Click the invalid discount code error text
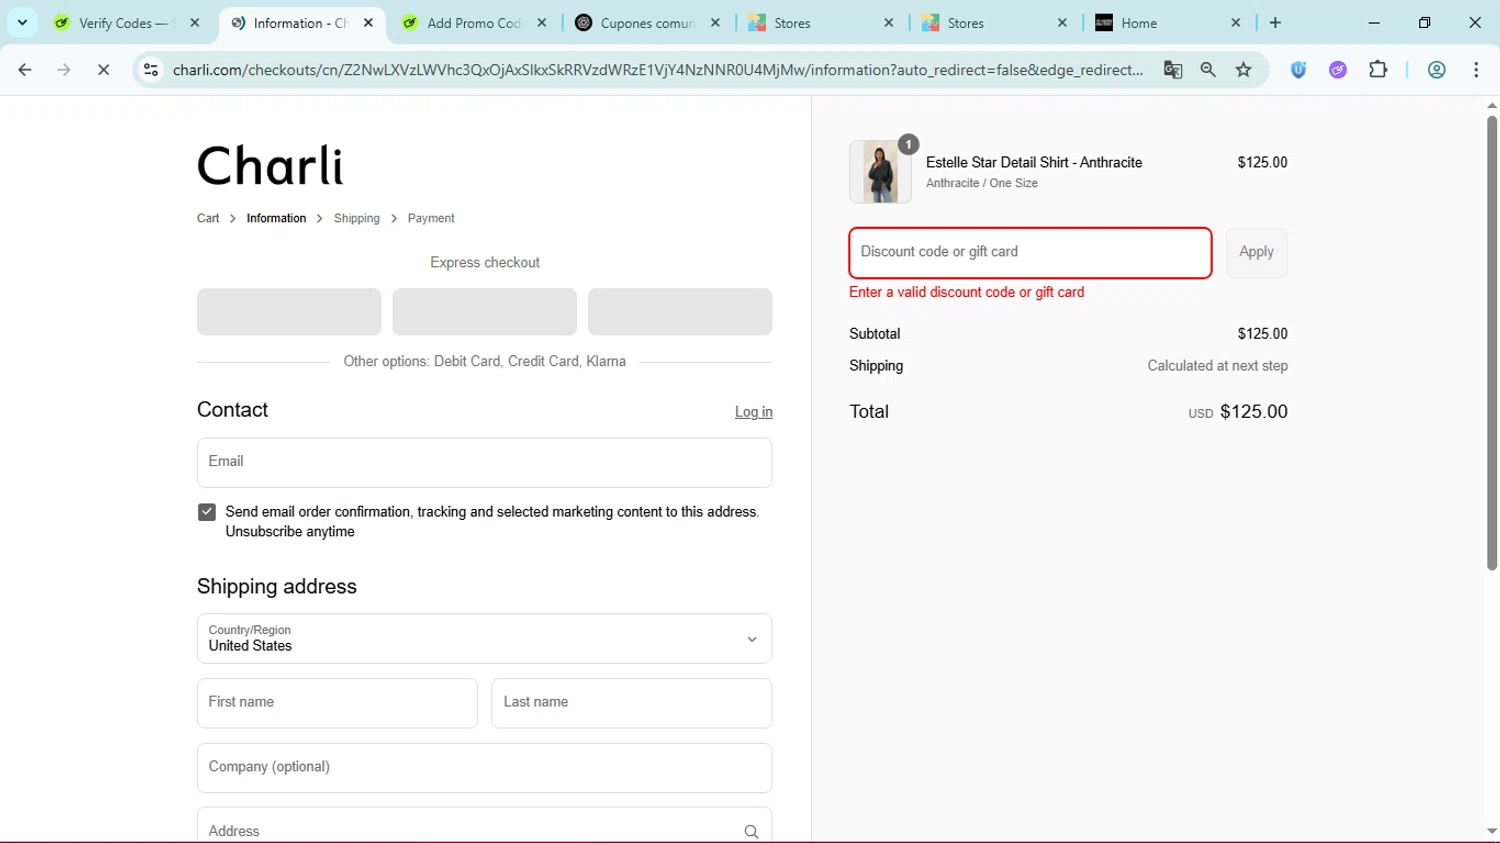The image size is (1500, 843). [x=966, y=292]
